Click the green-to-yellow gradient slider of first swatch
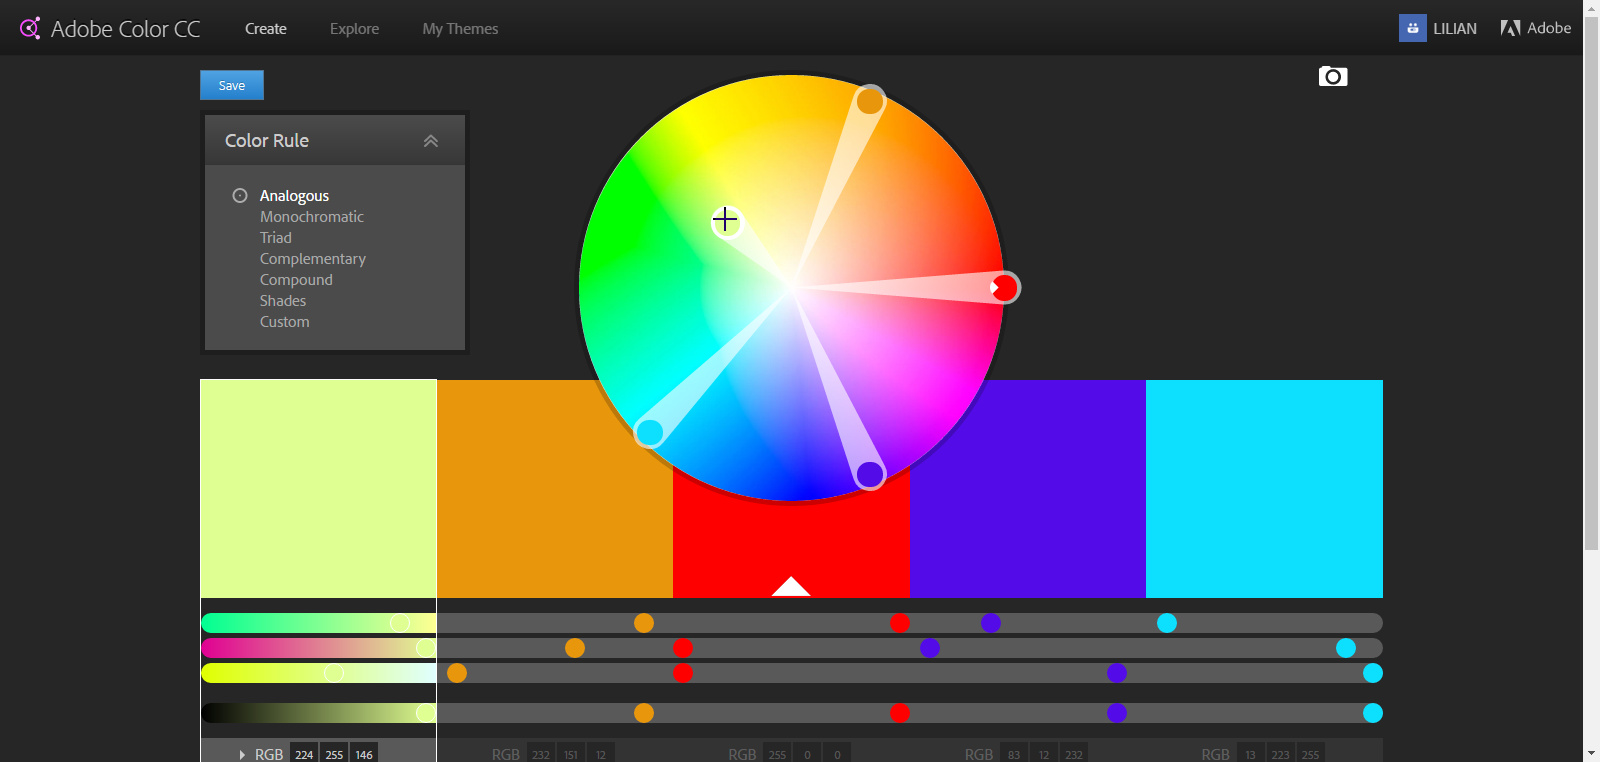 click(318, 623)
